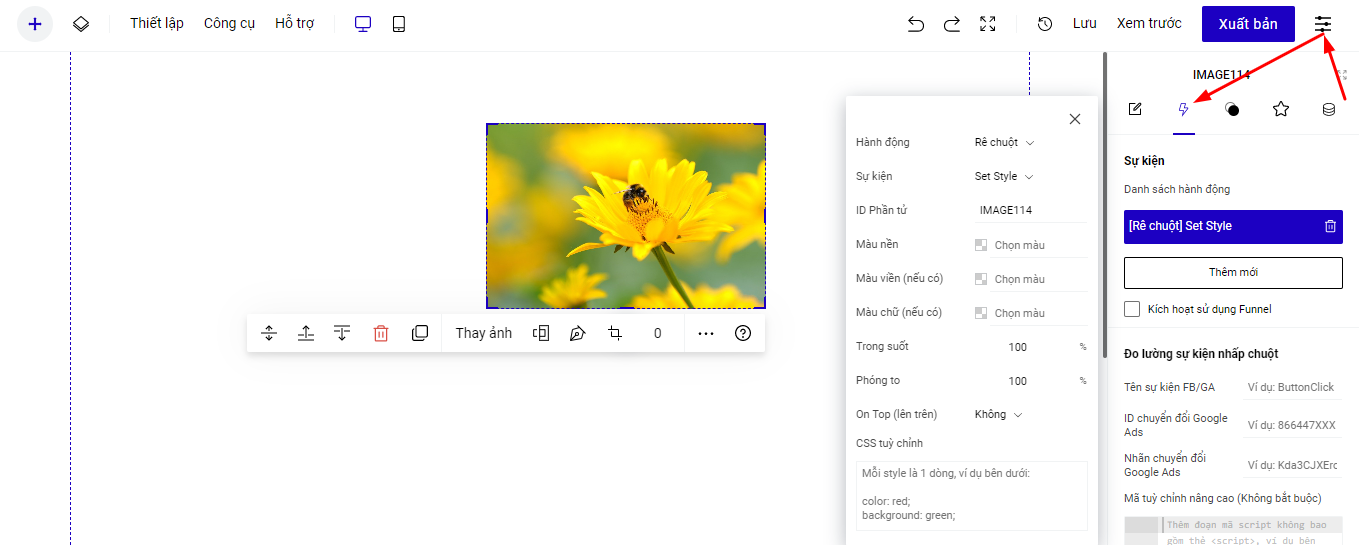1359x545 pixels.
Task: Open the Sự kiện dropdown (Set Style)
Action: click(1004, 177)
